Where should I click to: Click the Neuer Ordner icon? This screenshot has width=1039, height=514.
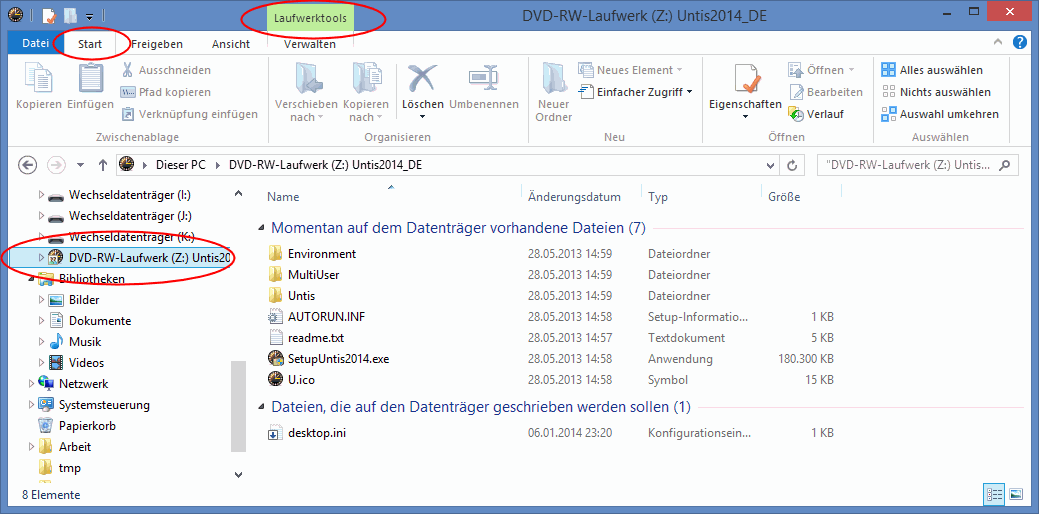553,80
